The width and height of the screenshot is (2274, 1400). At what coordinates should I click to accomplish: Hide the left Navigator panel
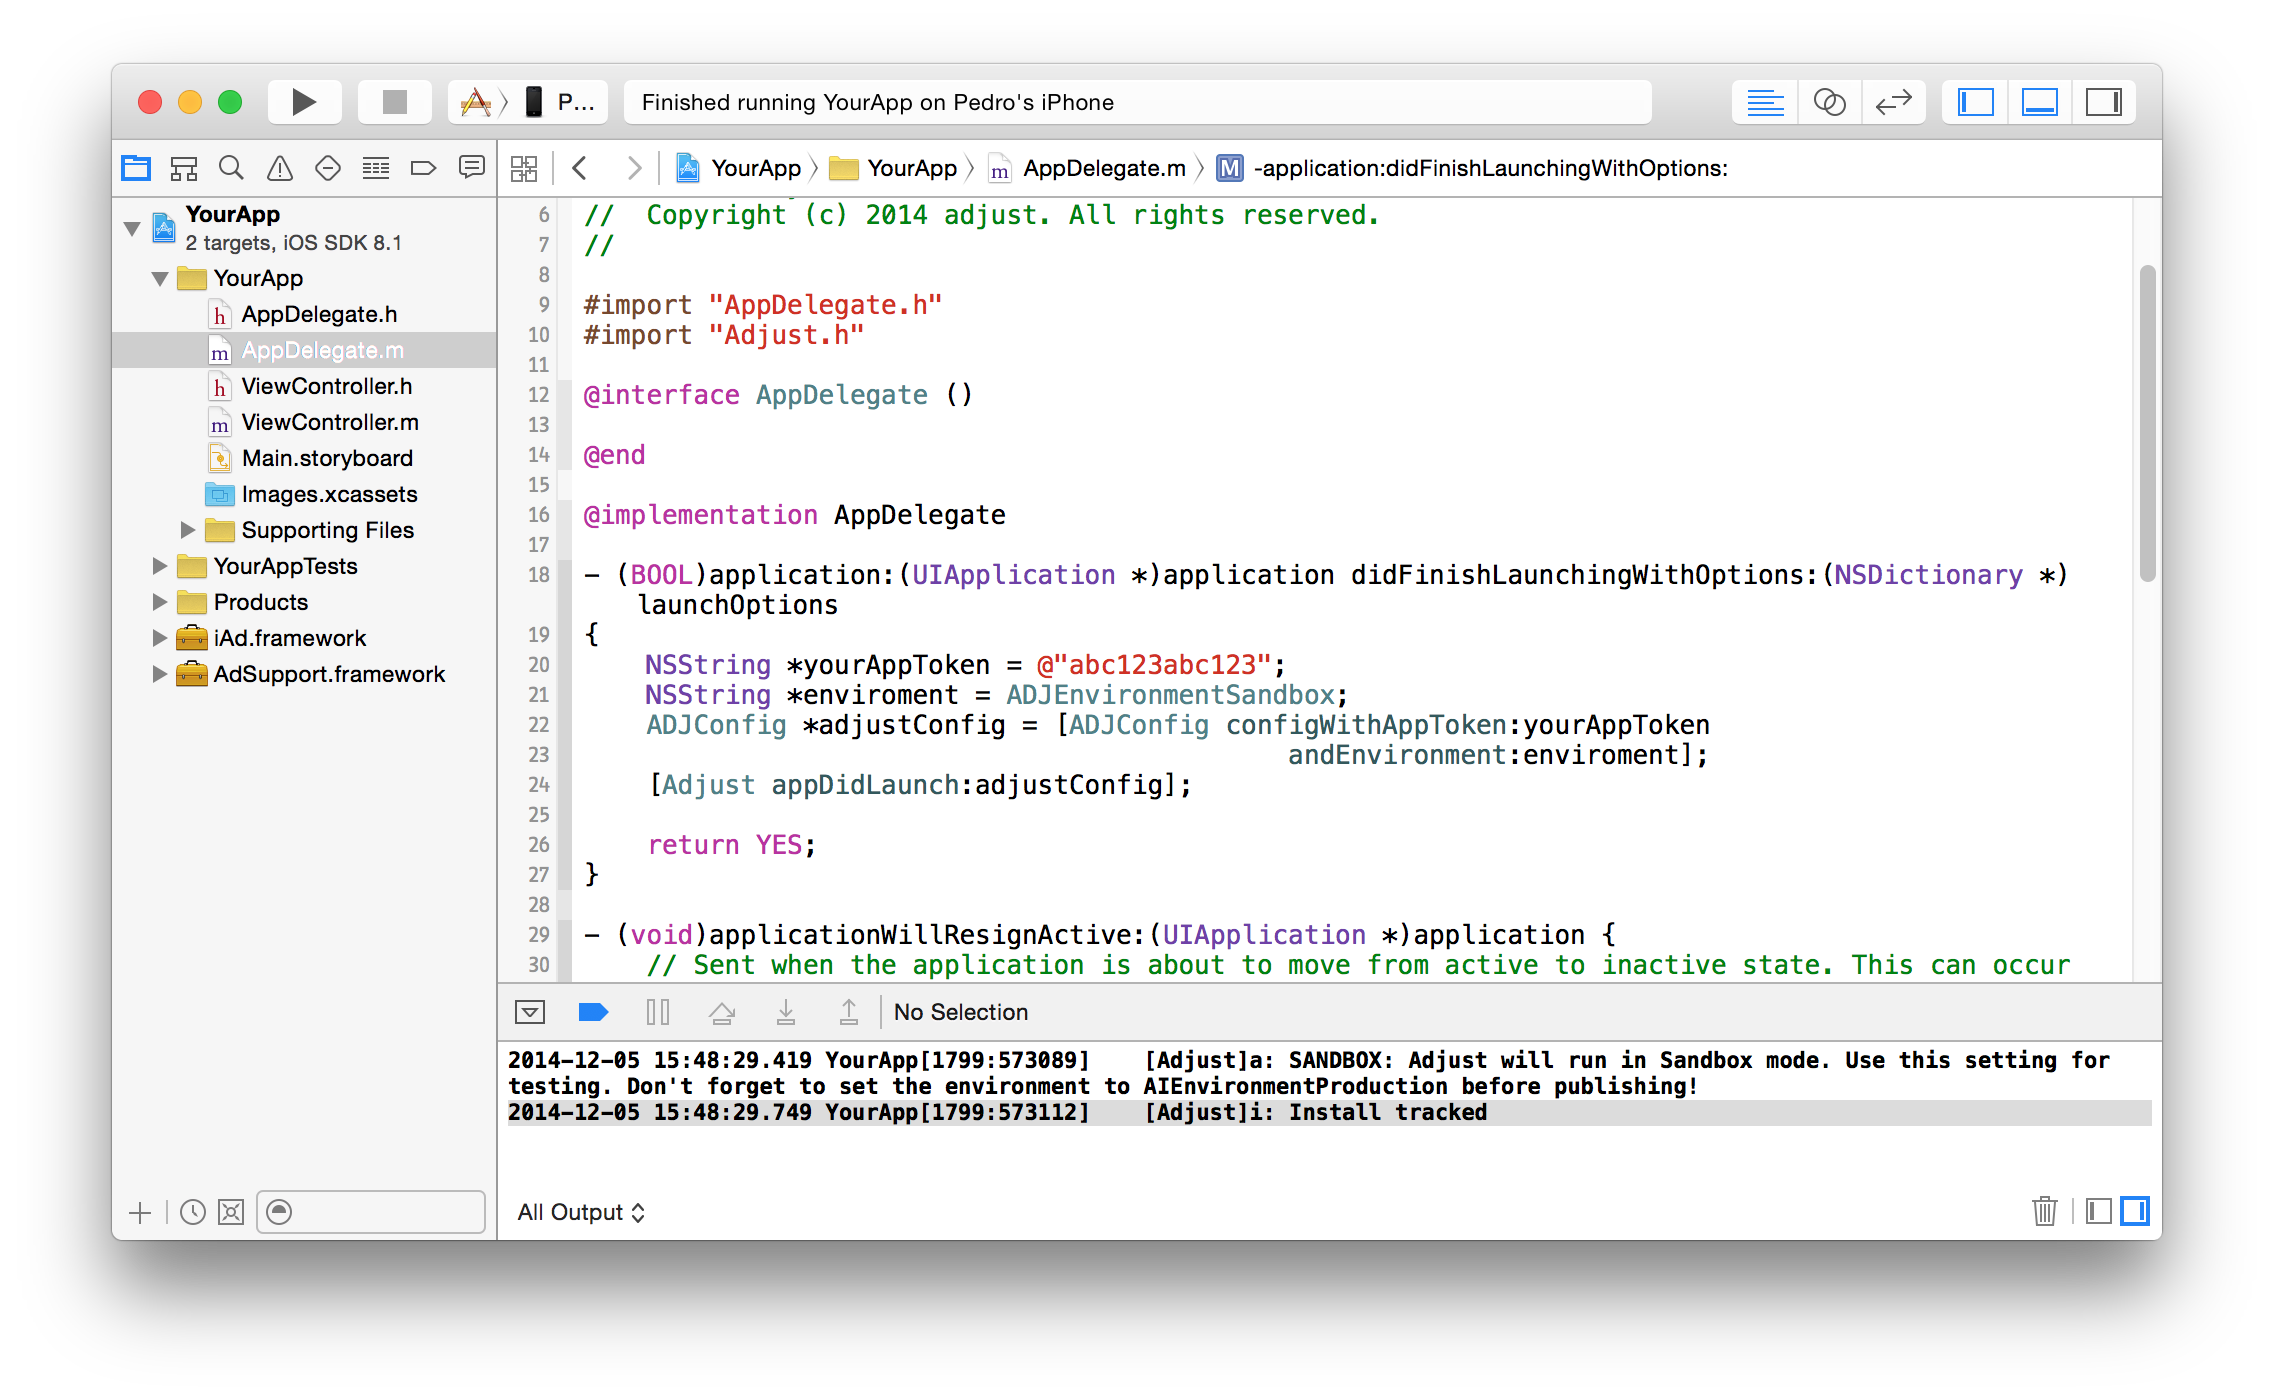tap(1975, 102)
